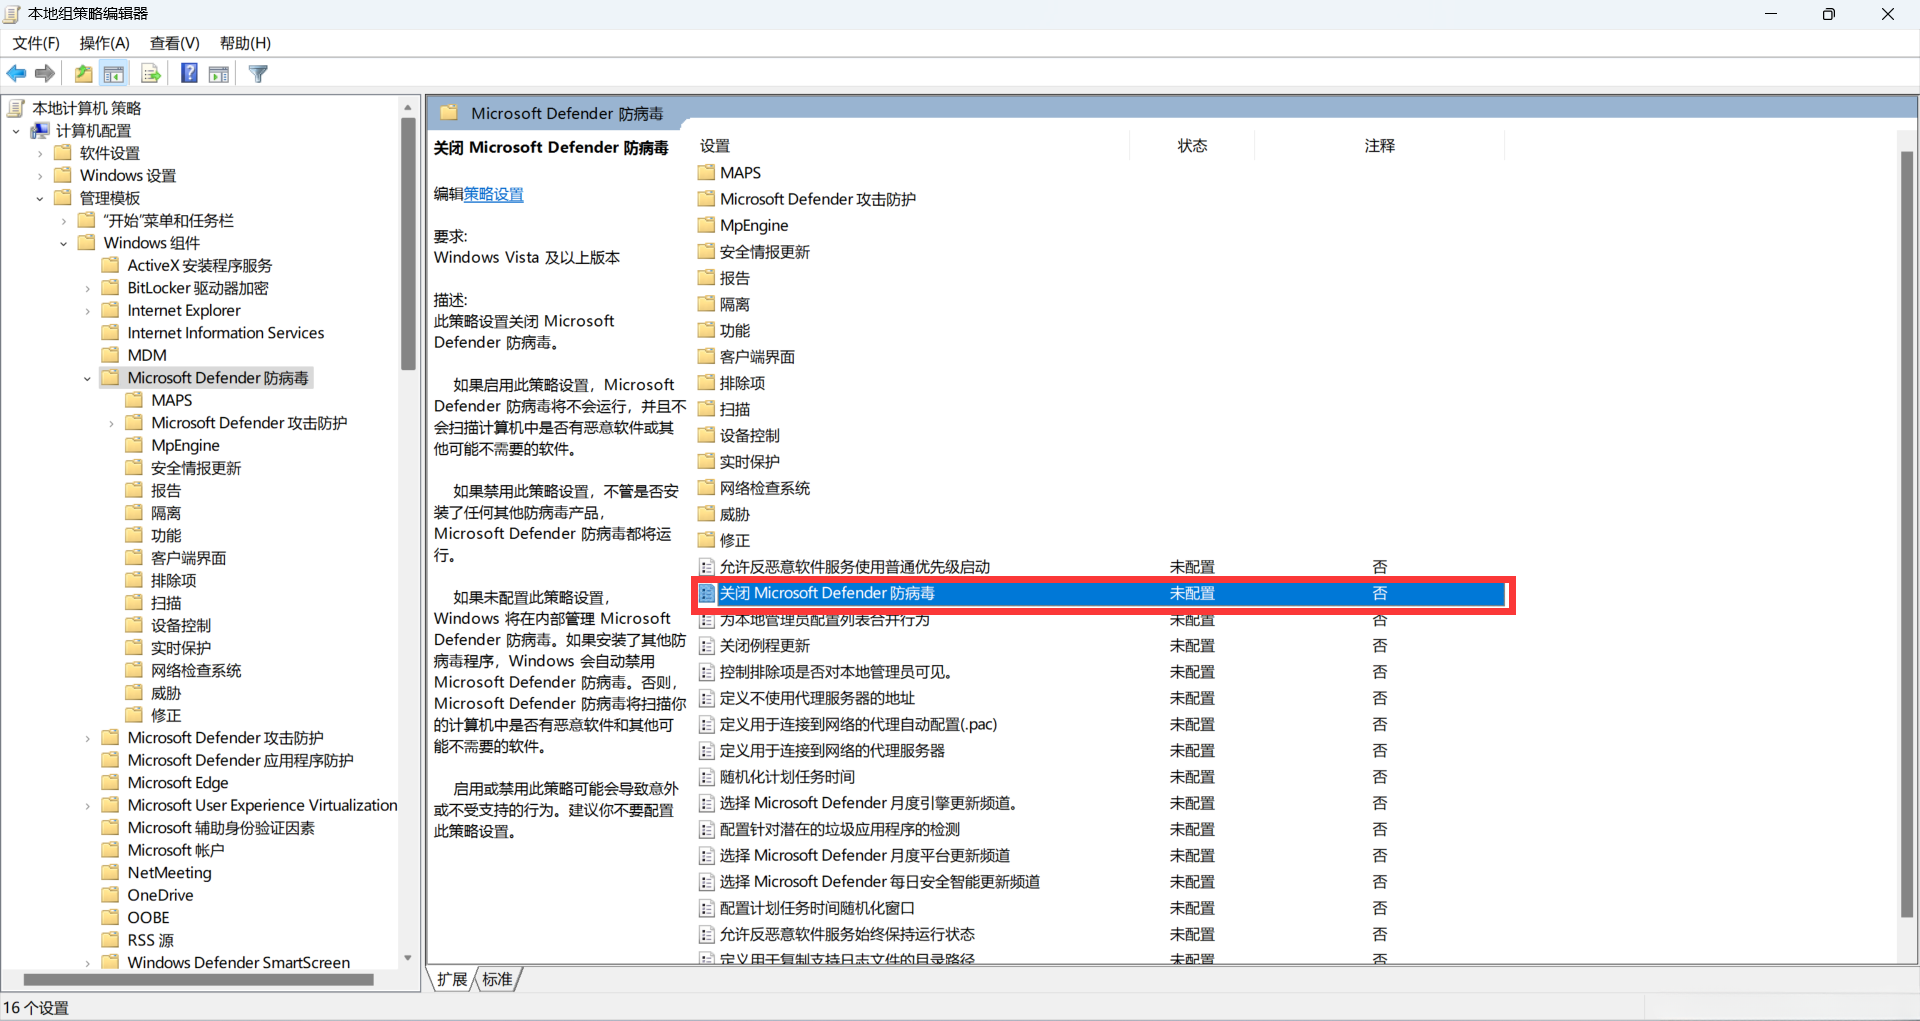1920x1021 pixels.
Task: Collapse the Windows 组件 node
Action: pyautogui.click(x=63, y=242)
